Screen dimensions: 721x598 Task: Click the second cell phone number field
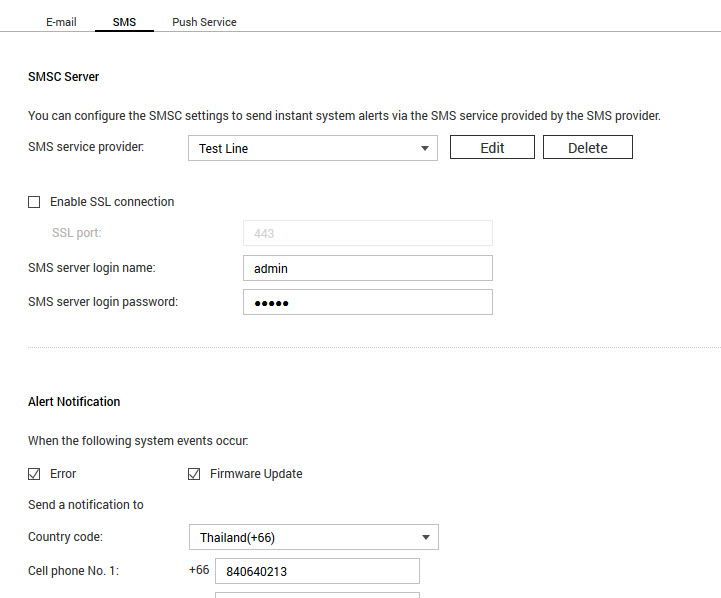[x=317, y=595]
